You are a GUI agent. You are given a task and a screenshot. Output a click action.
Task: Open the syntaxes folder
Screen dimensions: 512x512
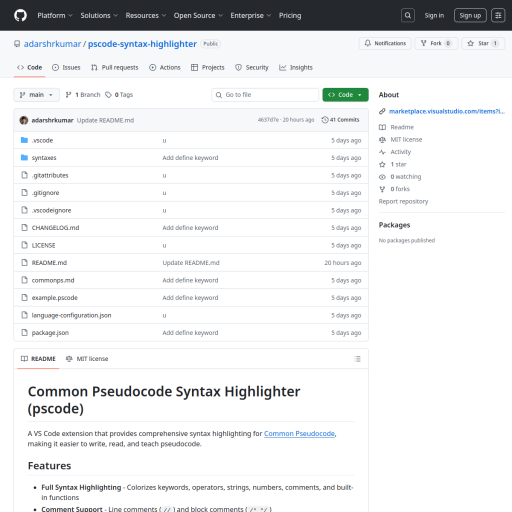point(44,158)
